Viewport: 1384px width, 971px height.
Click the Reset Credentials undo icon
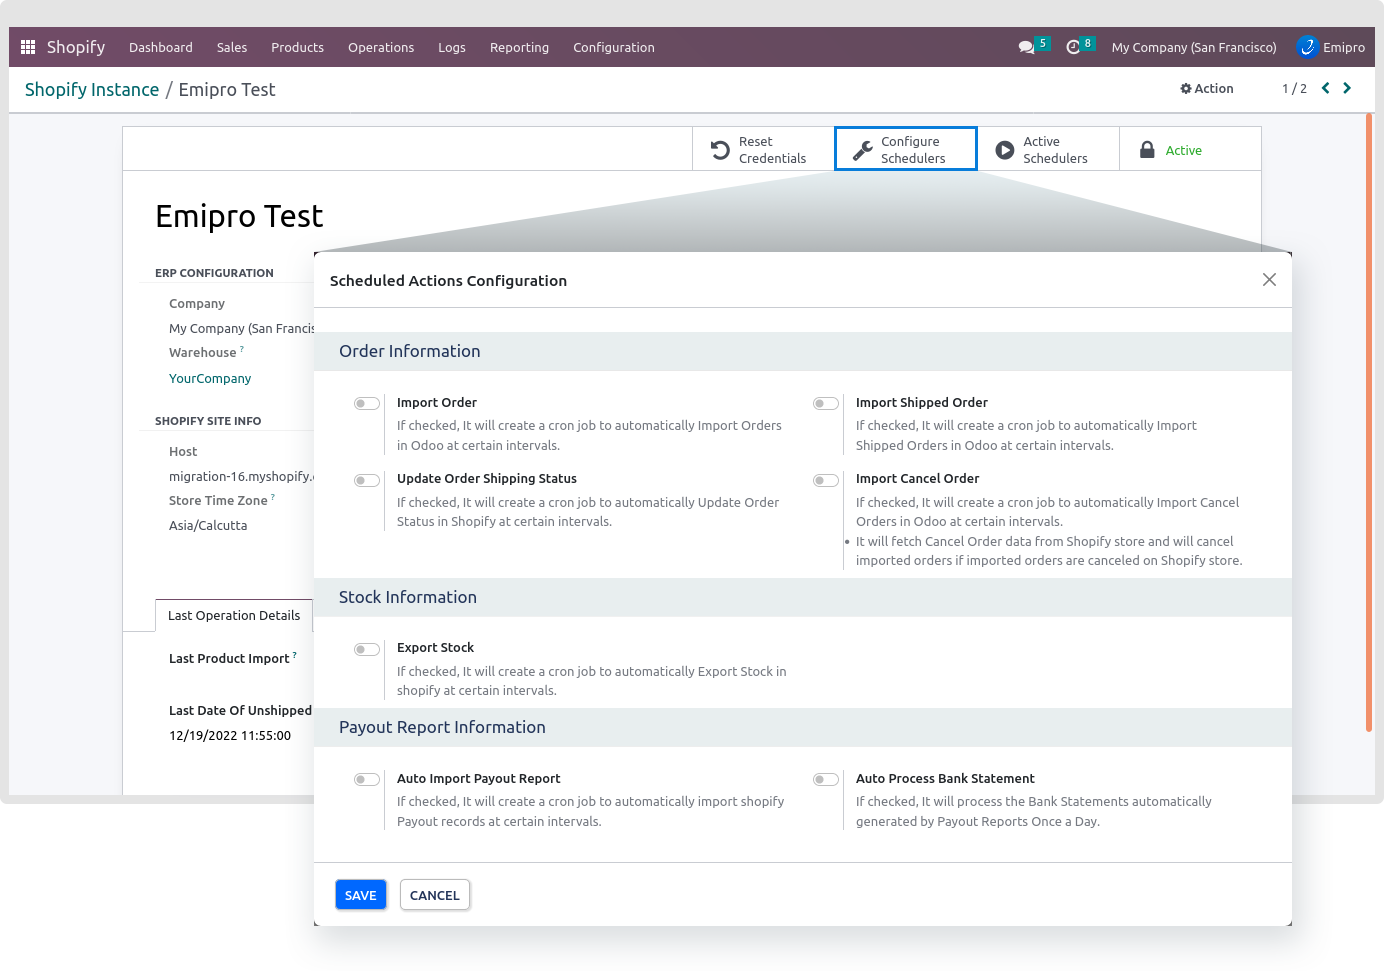pos(720,150)
